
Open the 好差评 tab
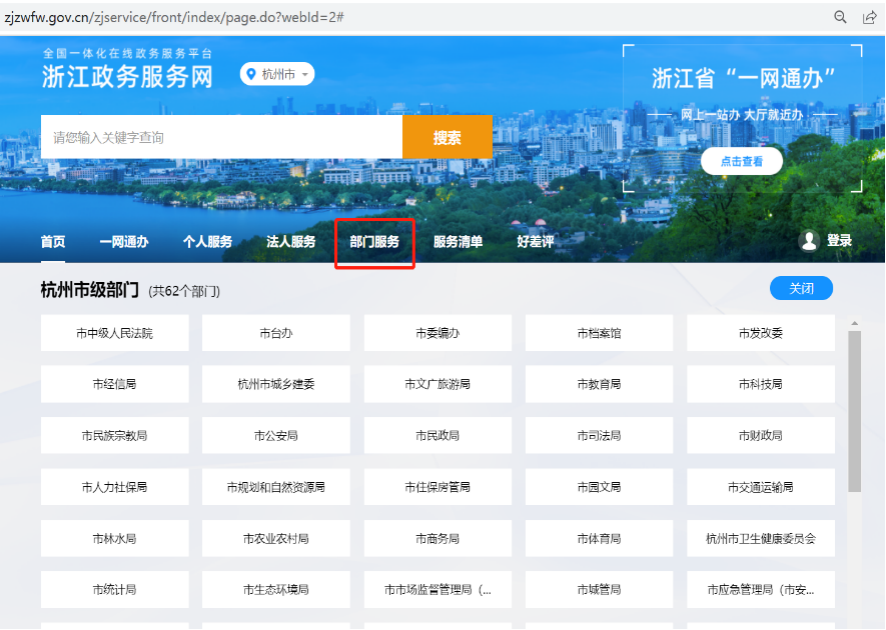pos(535,242)
